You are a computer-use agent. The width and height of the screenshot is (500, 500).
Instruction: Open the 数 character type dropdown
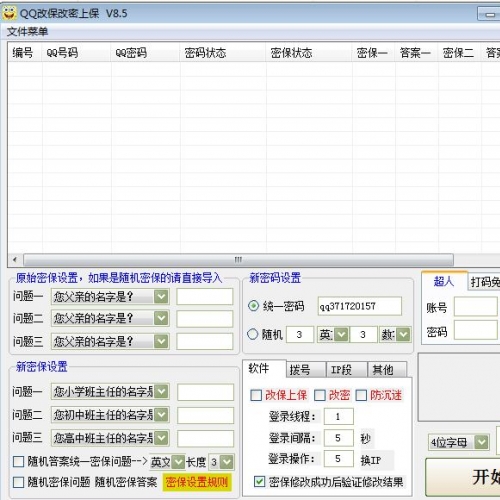click(403, 334)
